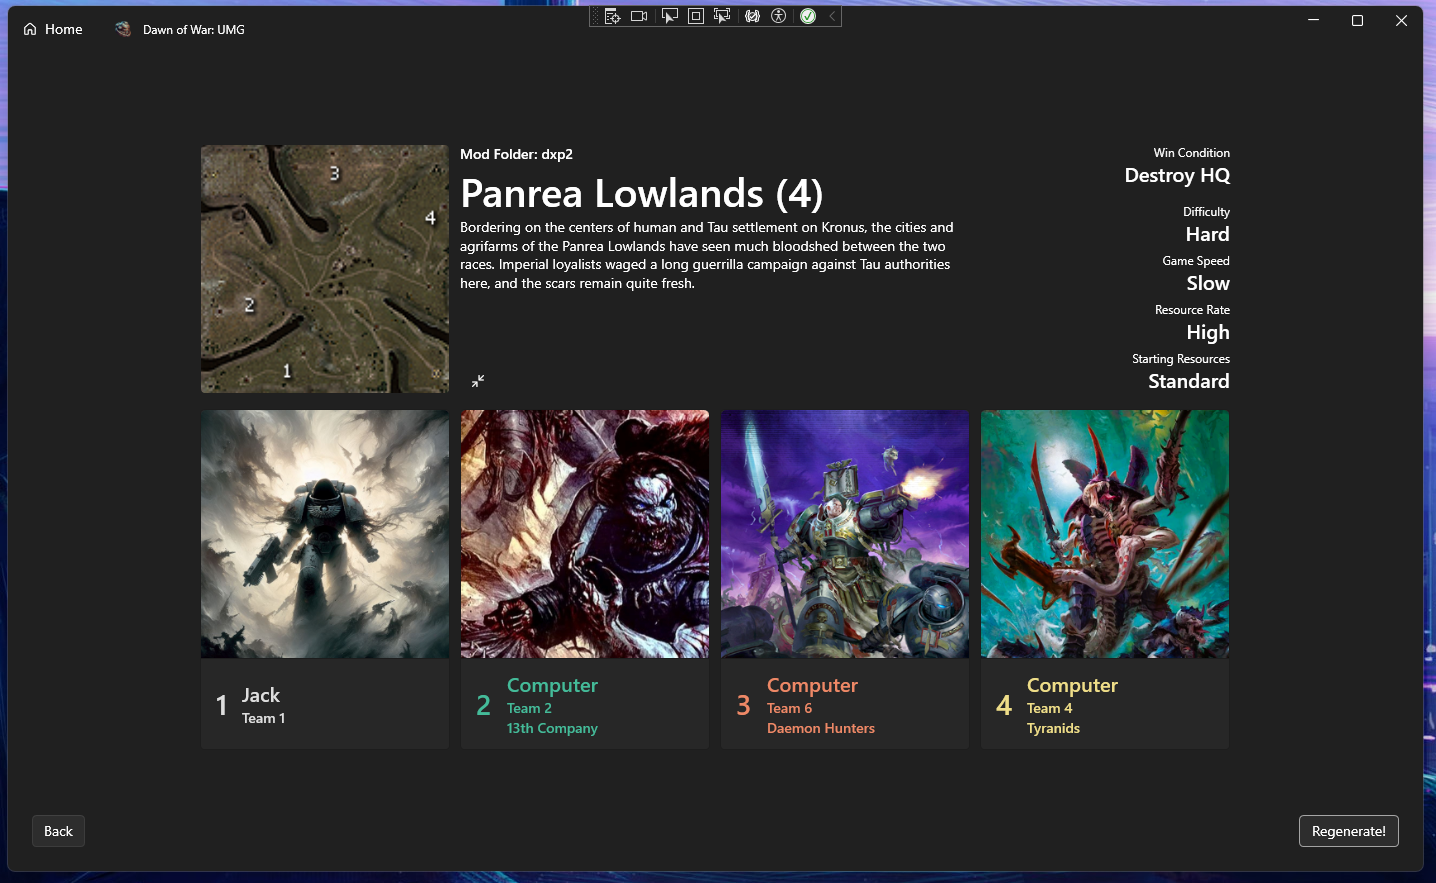1436x883 pixels.
Task: Click the 'Tyranids' race label
Action: (x=1053, y=728)
